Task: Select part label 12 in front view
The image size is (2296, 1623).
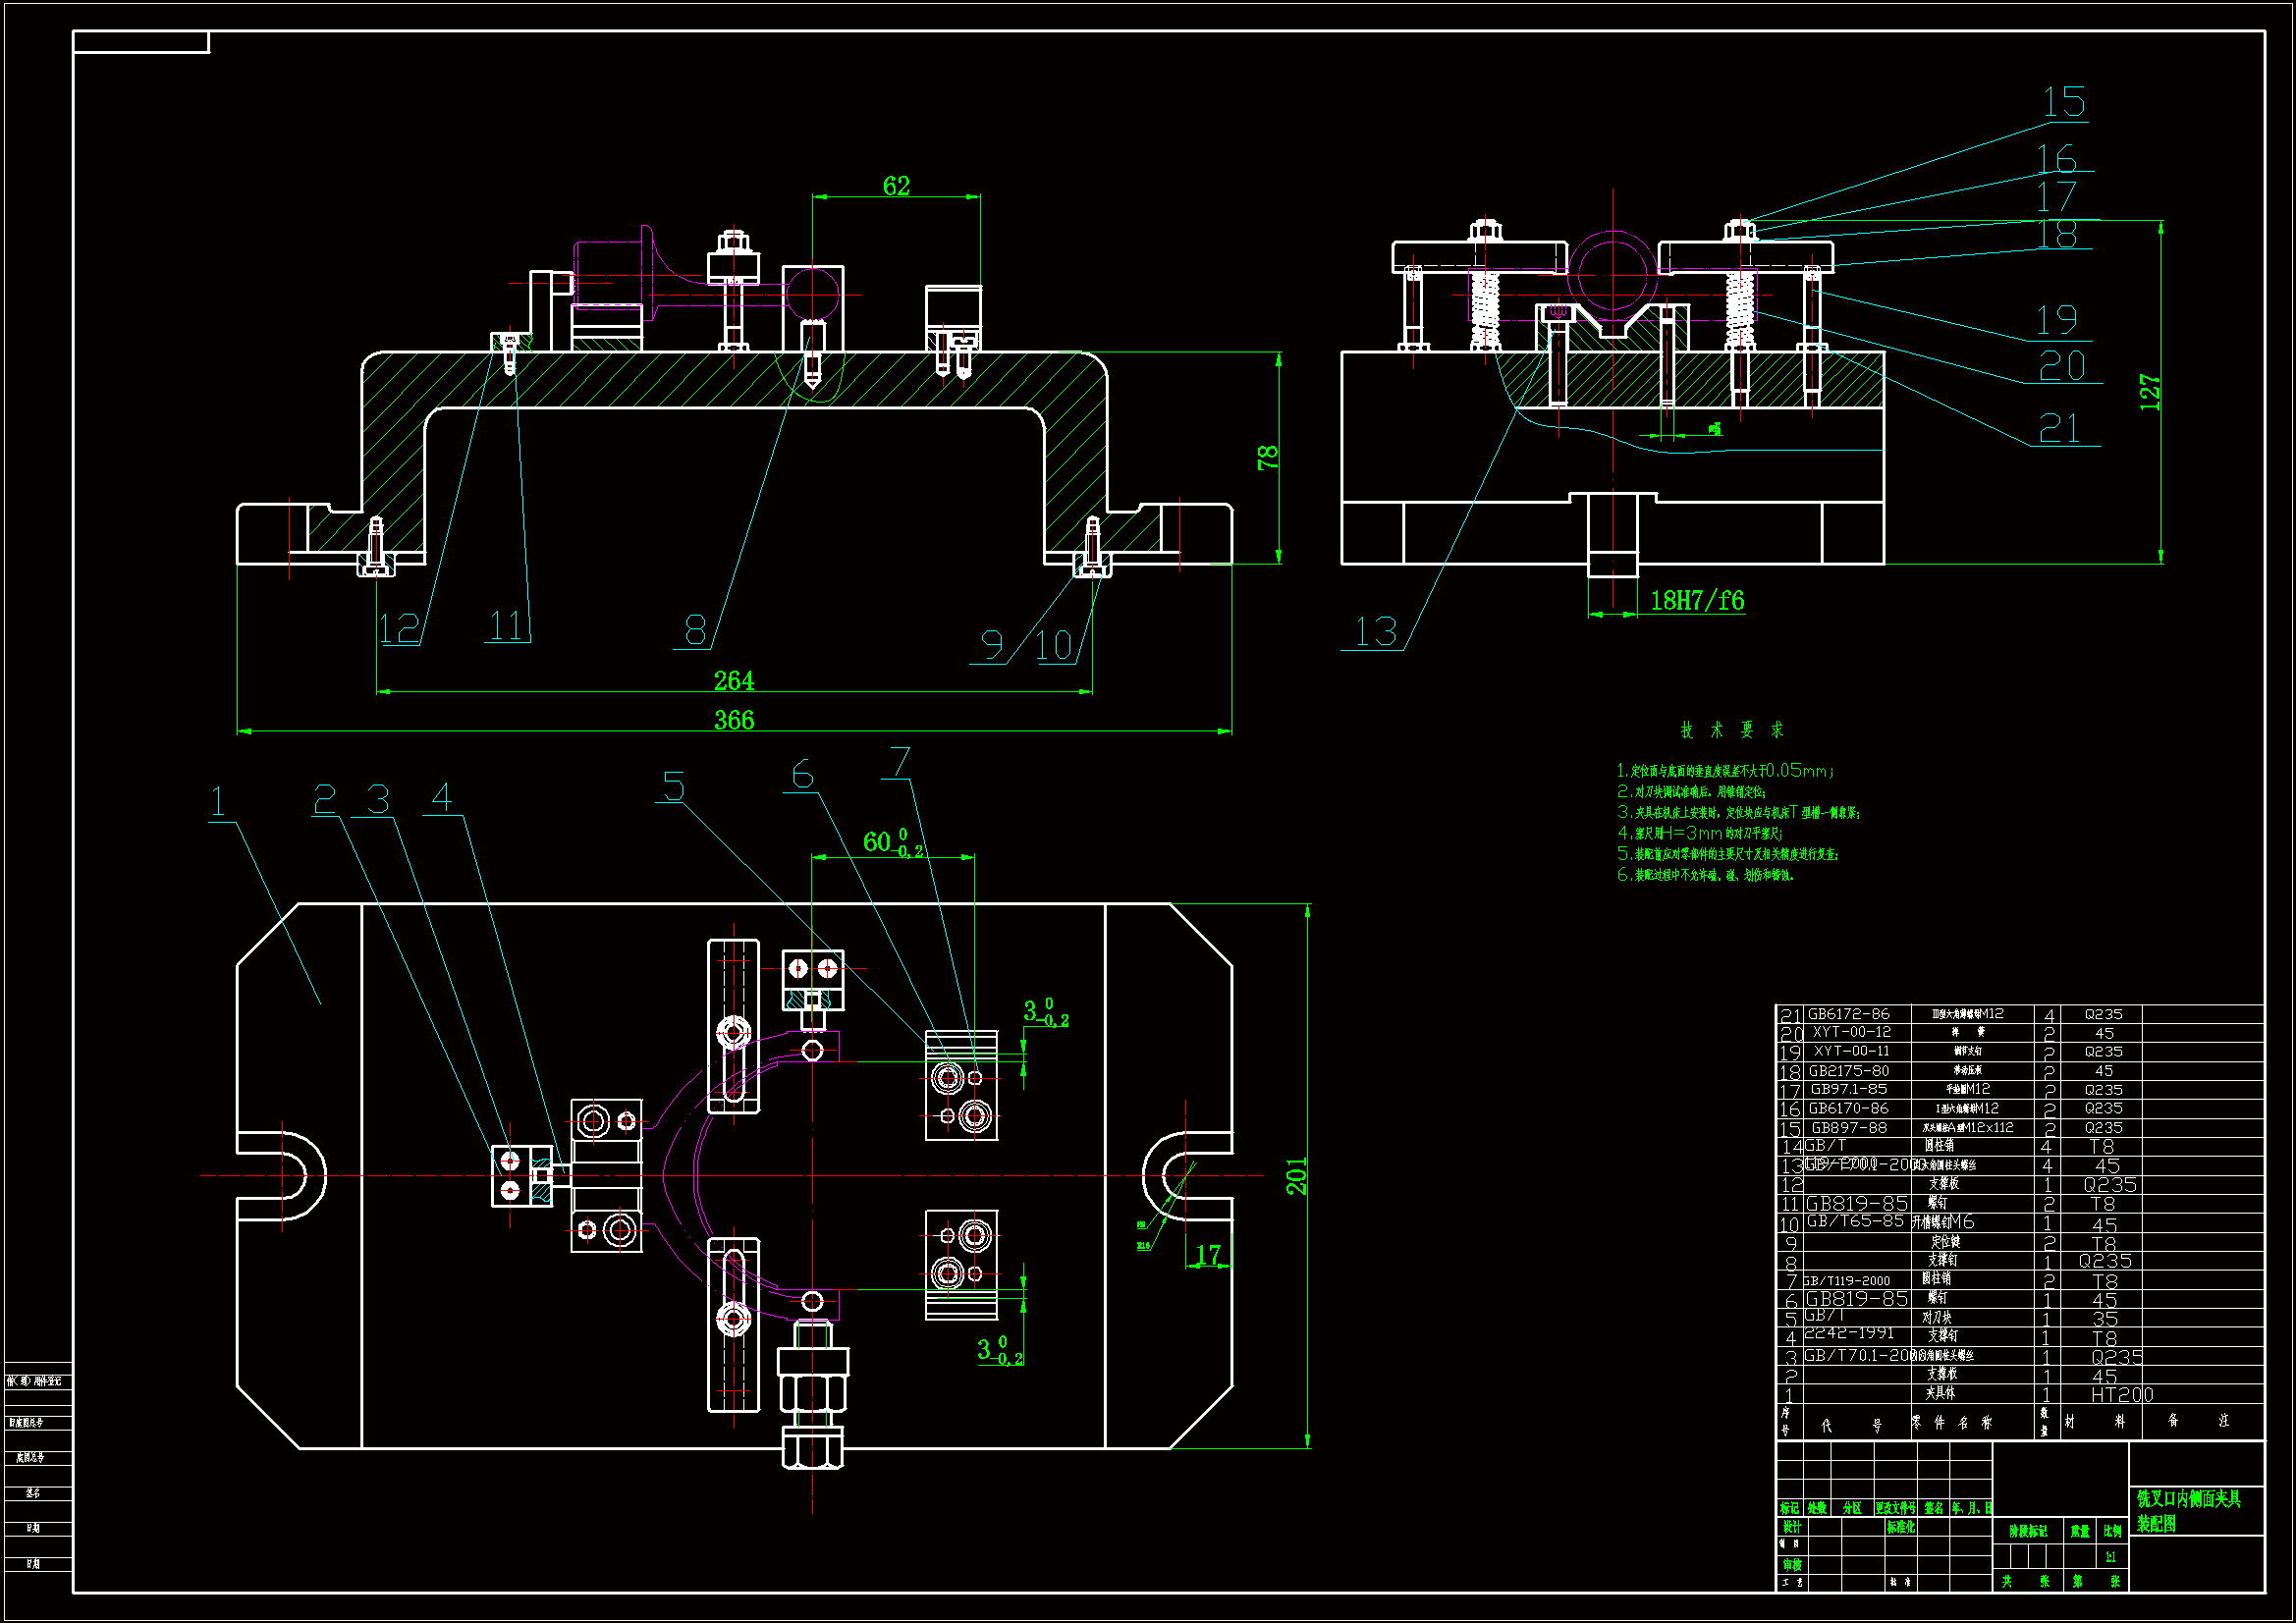Action: pos(398,629)
